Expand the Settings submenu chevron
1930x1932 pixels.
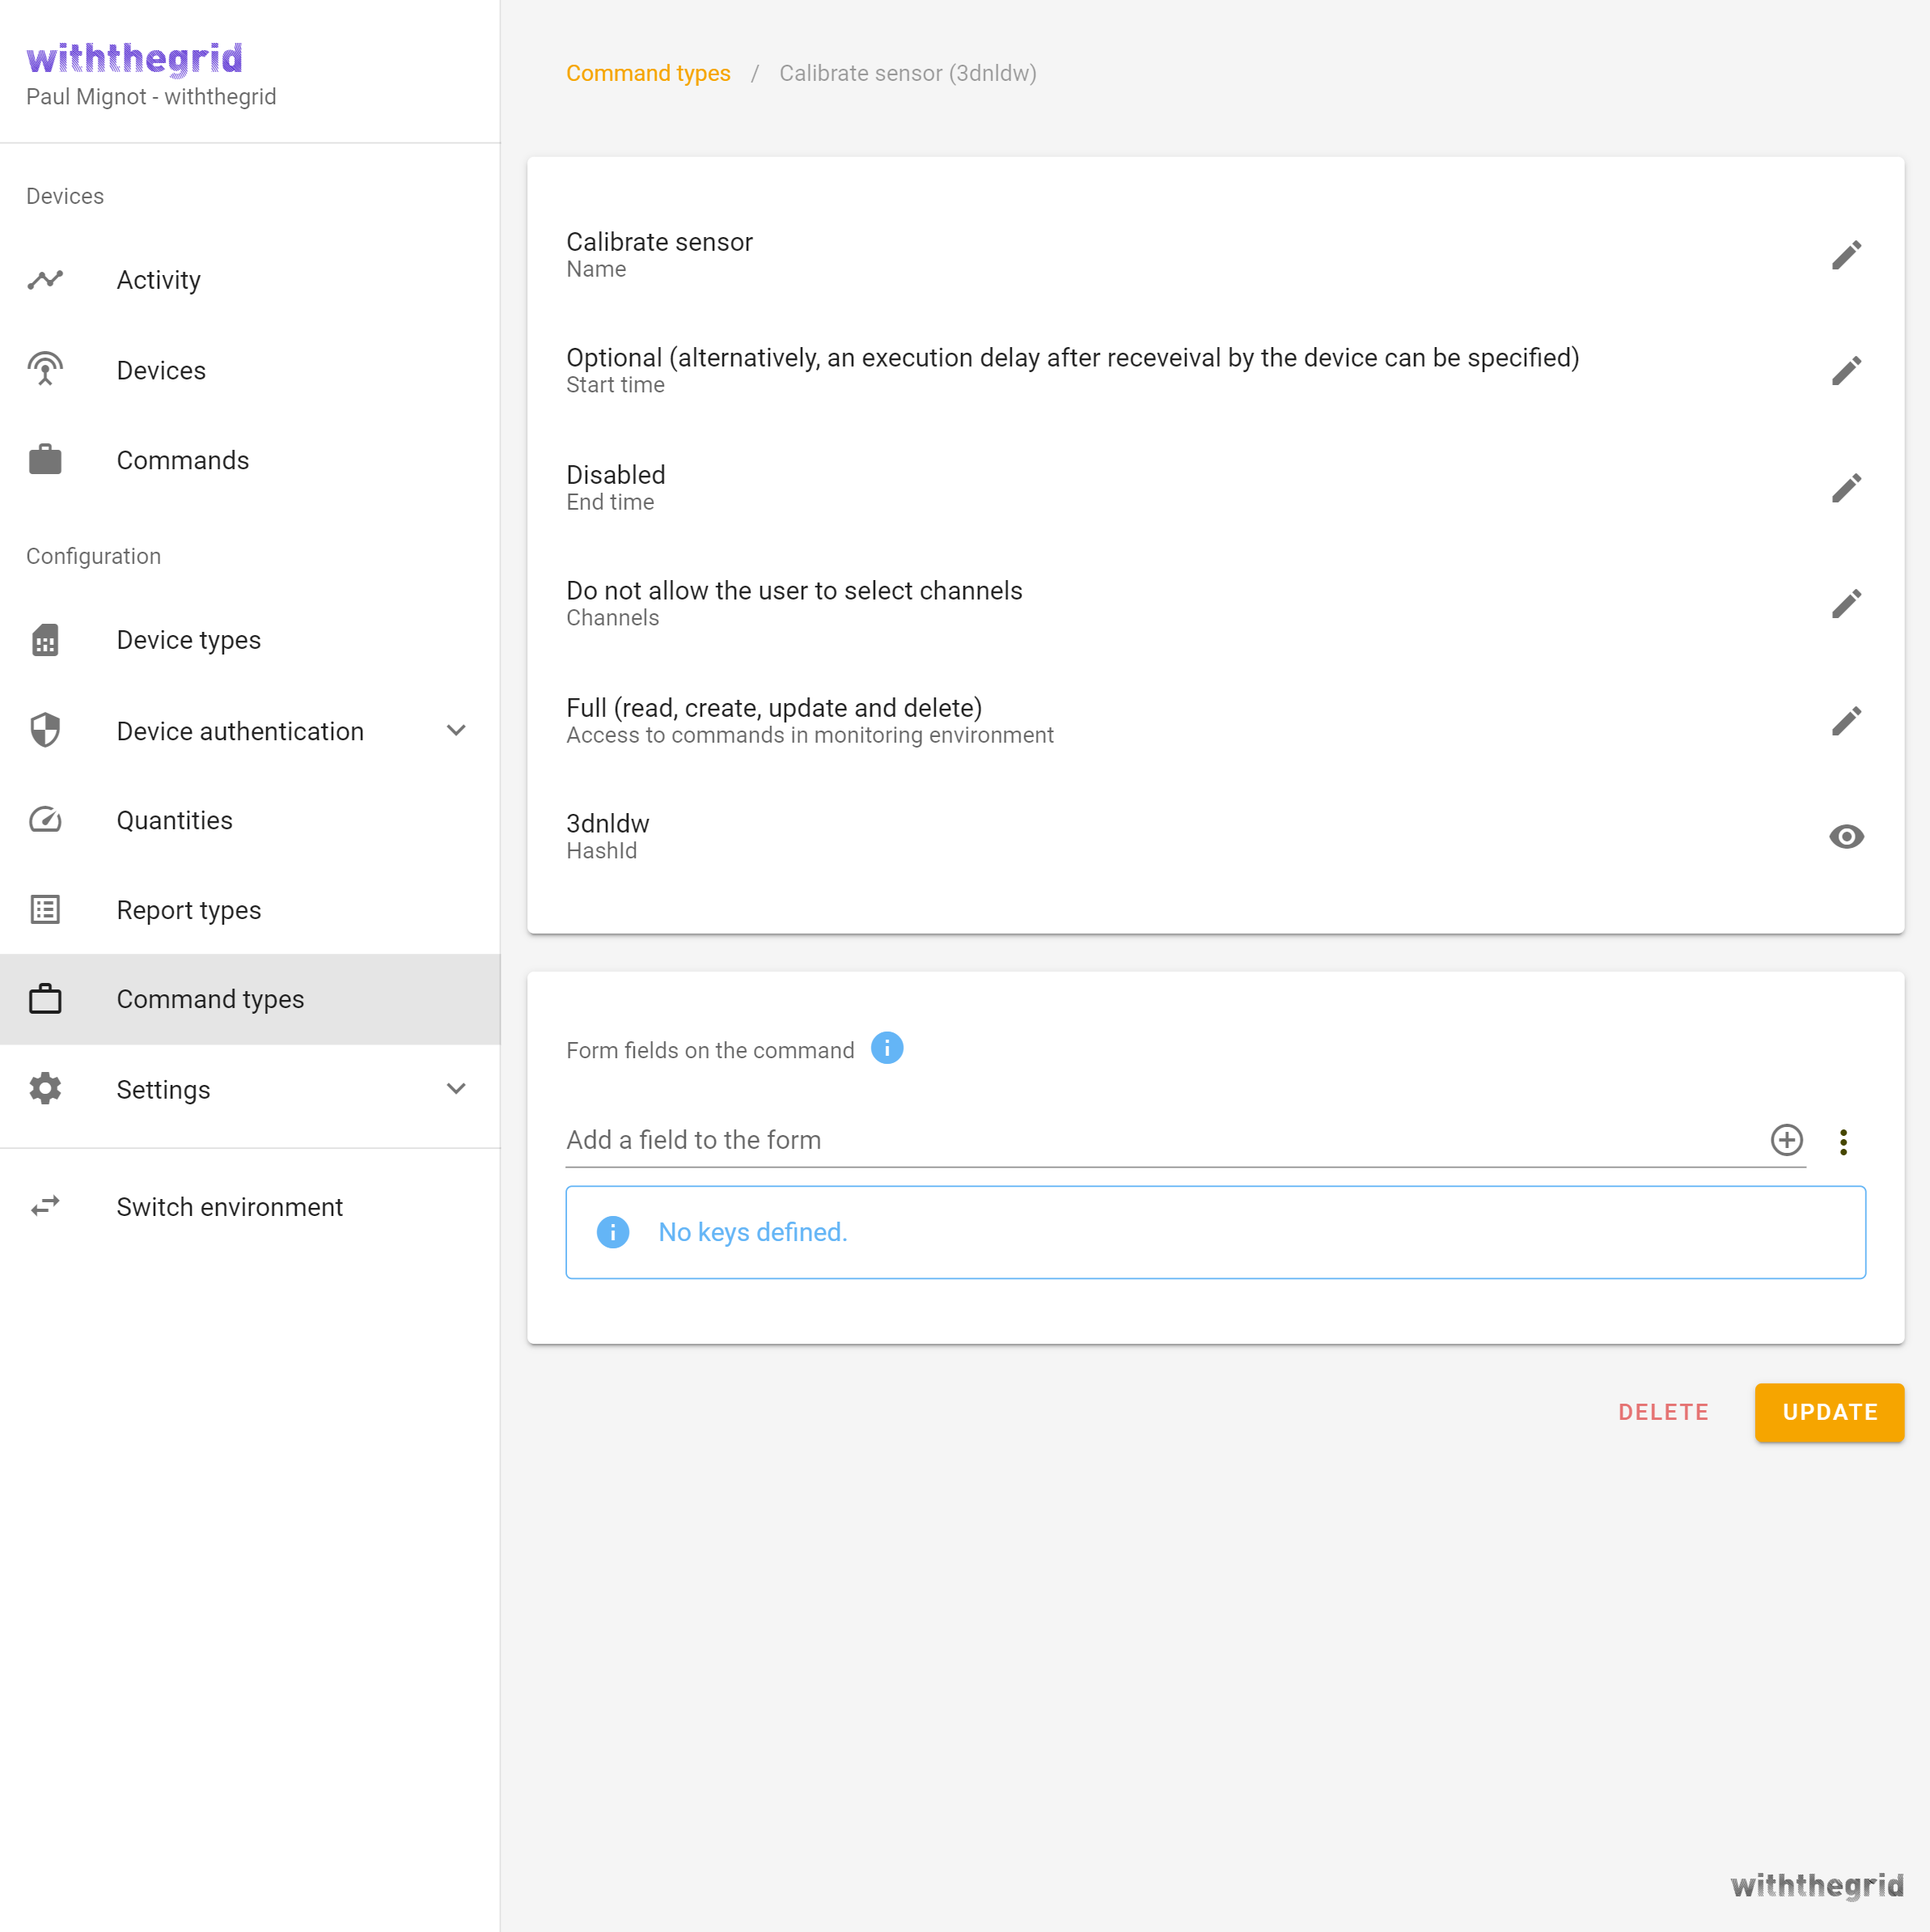(456, 1089)
